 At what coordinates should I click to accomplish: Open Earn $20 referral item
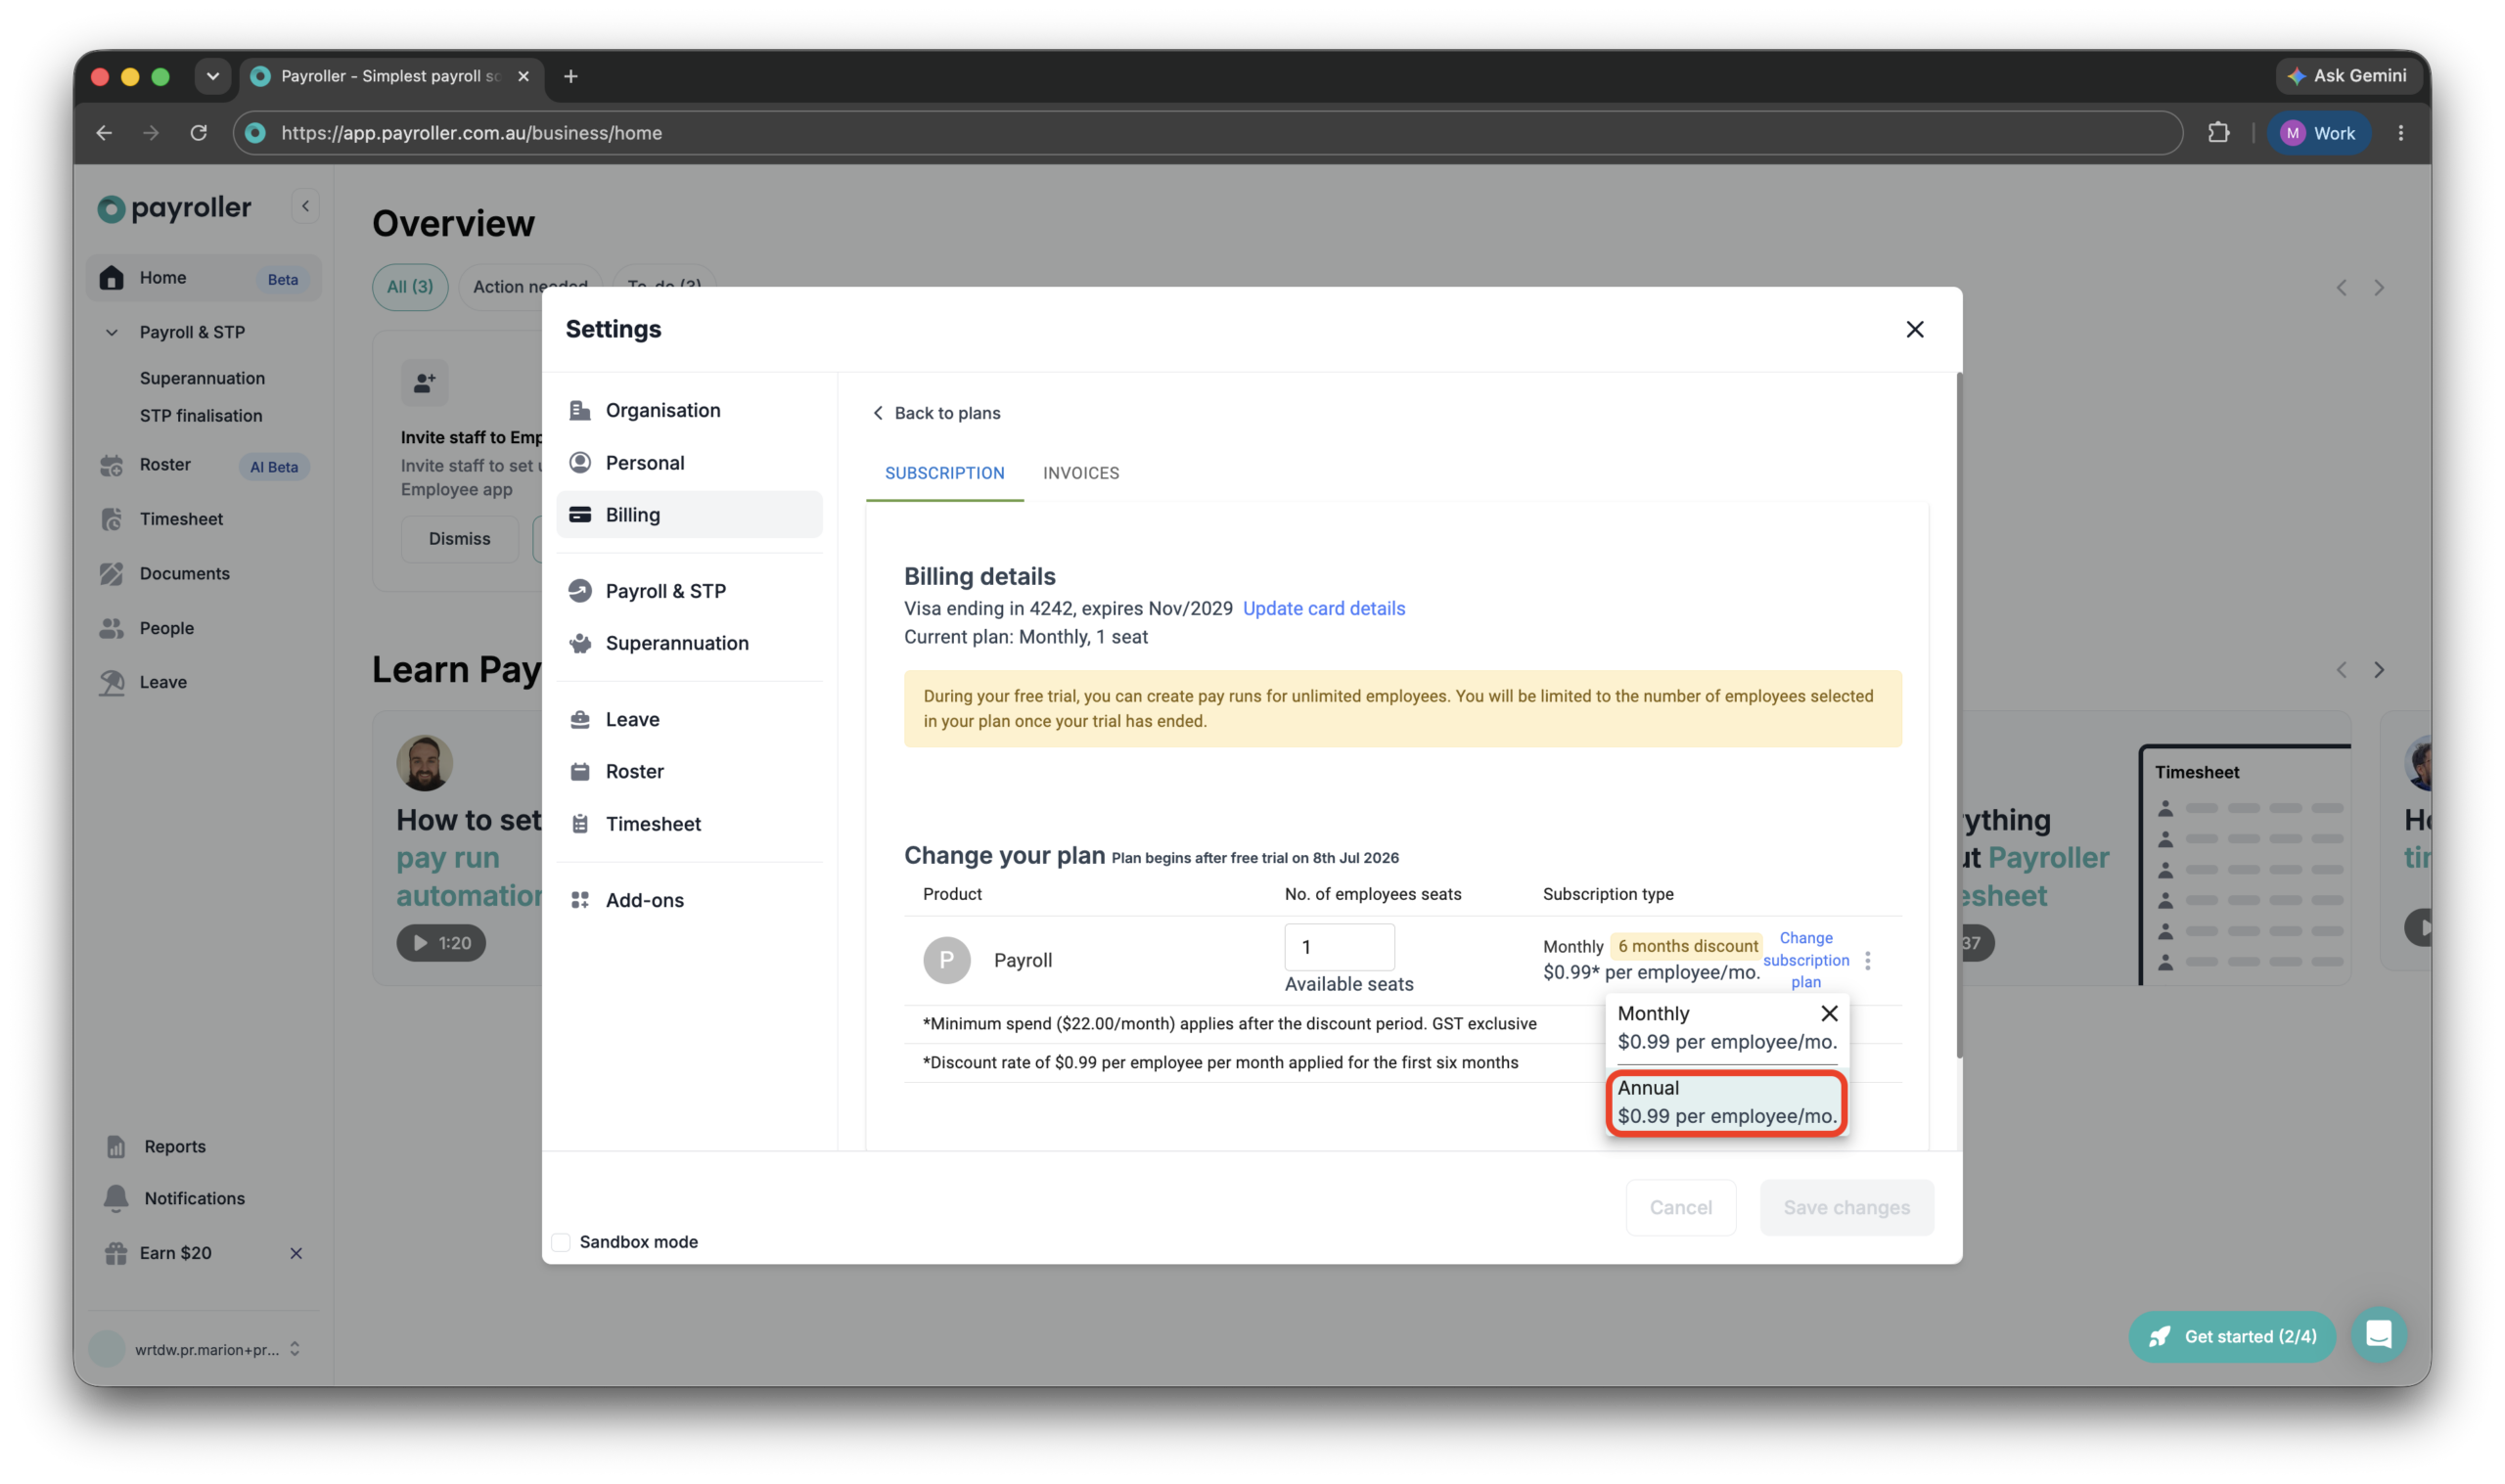tap(175, 1252)
